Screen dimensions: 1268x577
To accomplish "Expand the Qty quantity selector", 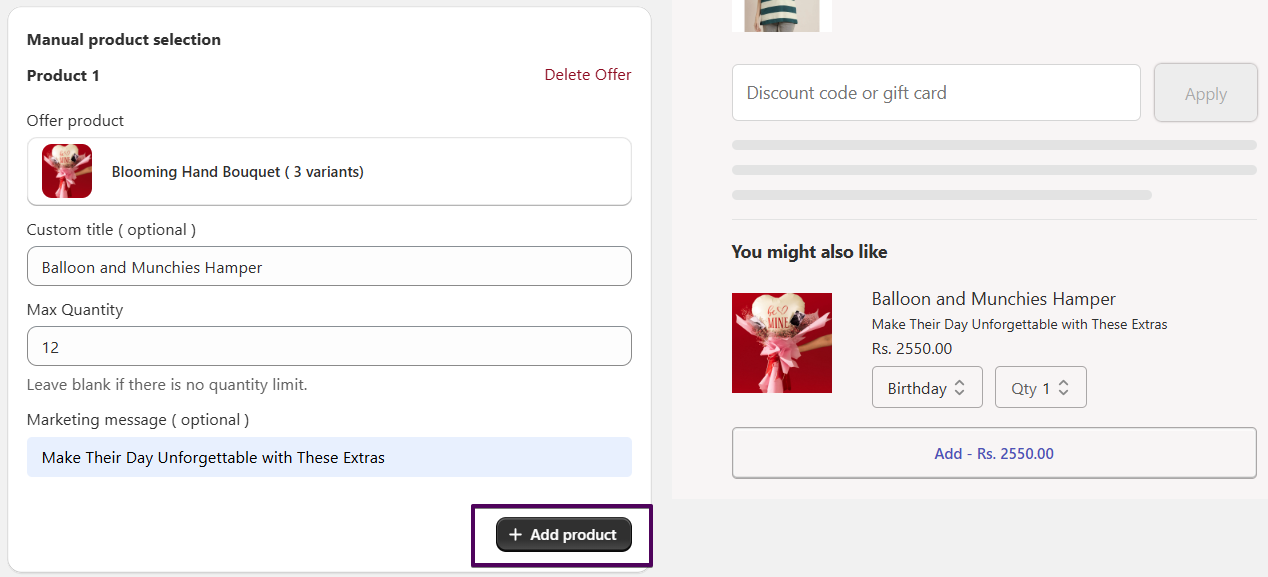I will [x=1040, y=388].
